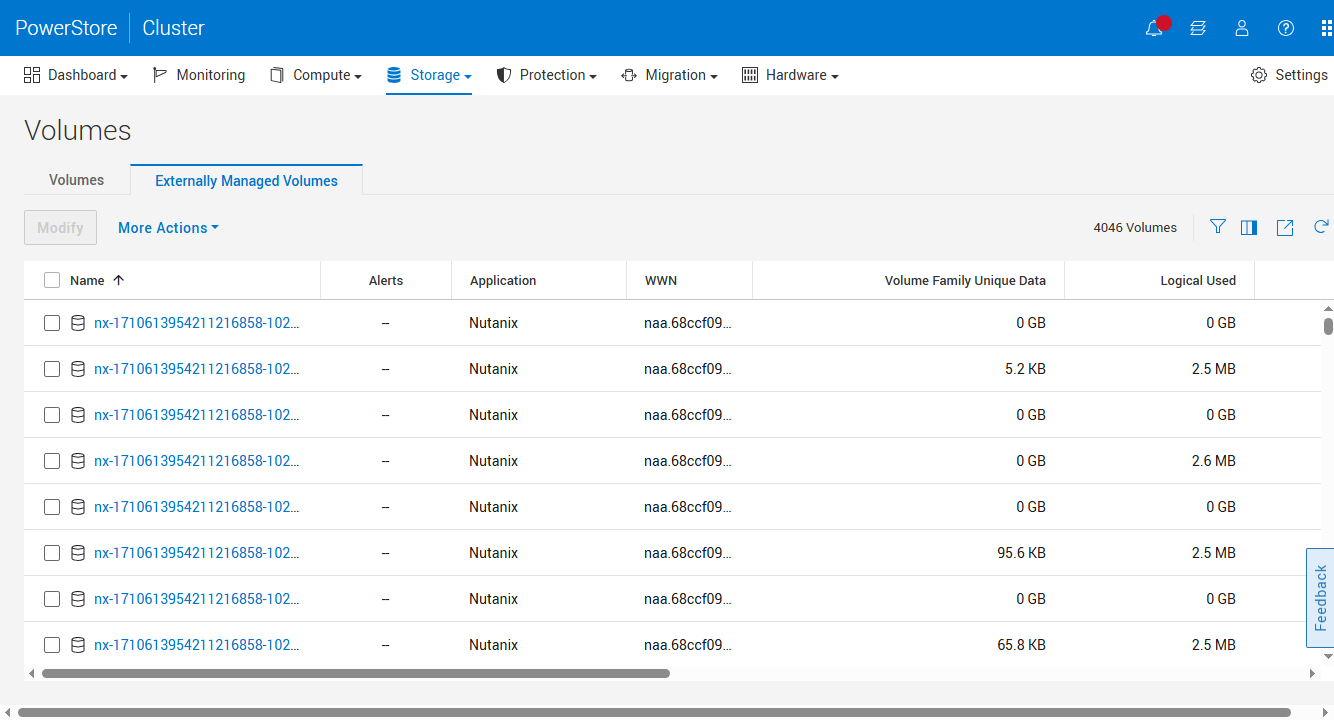Expand the Dashboard menu
The image size is (1334, 720).
76,75
